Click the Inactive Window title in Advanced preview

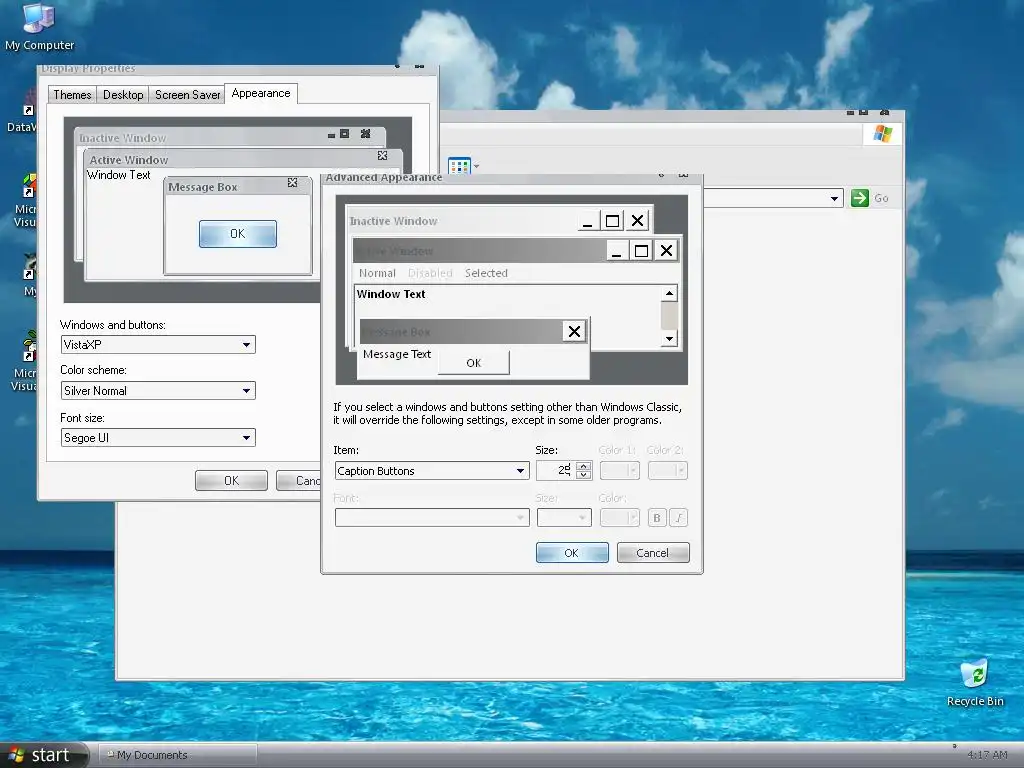pos(393,221)
